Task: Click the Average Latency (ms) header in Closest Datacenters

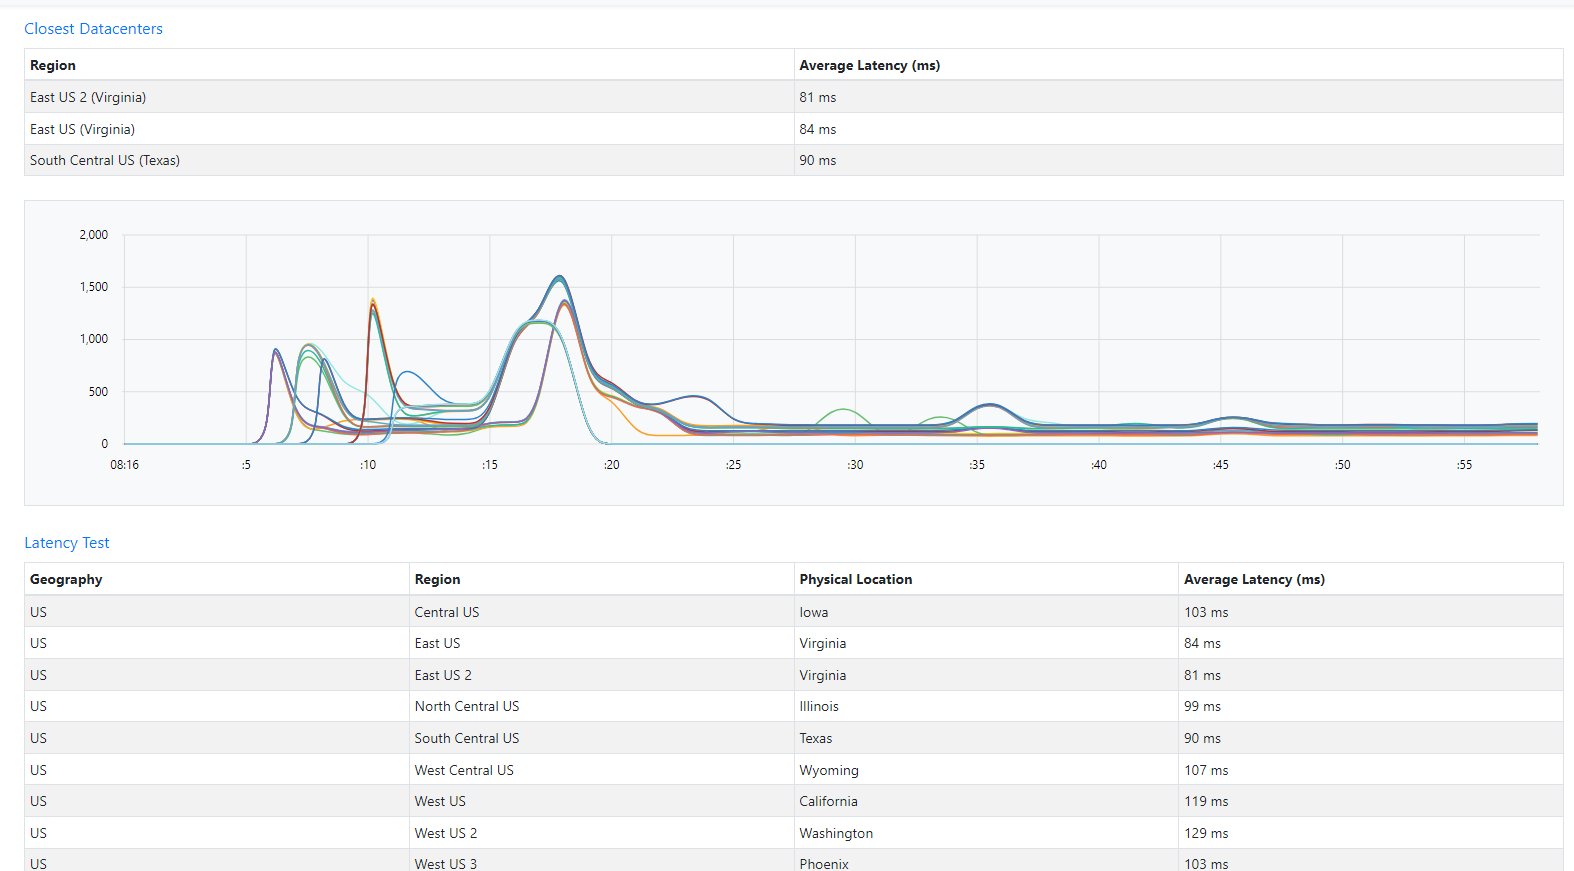Action: pos(869,65)
